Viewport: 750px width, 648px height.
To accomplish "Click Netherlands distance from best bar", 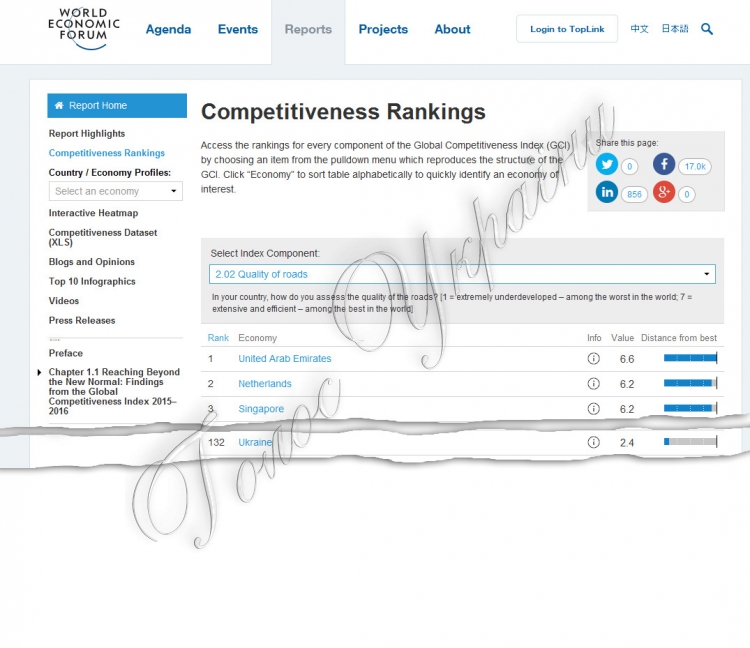I will click(691, 383).
